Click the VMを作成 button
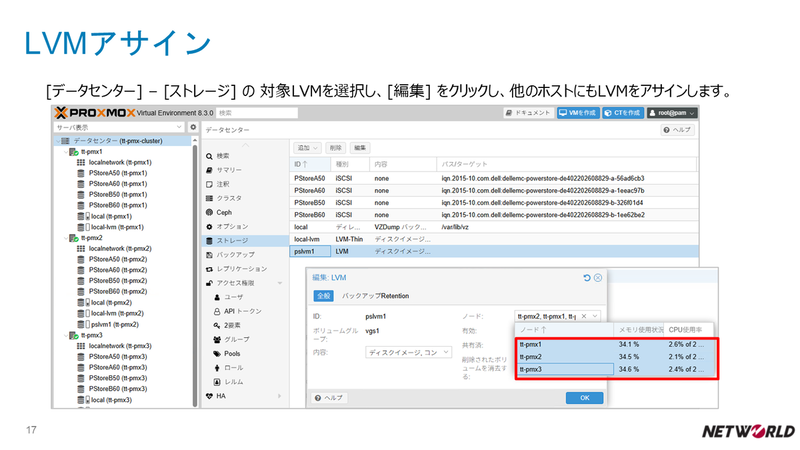This screenshot has height=450, width=800. pyautogui.click(x=578, y=113)
